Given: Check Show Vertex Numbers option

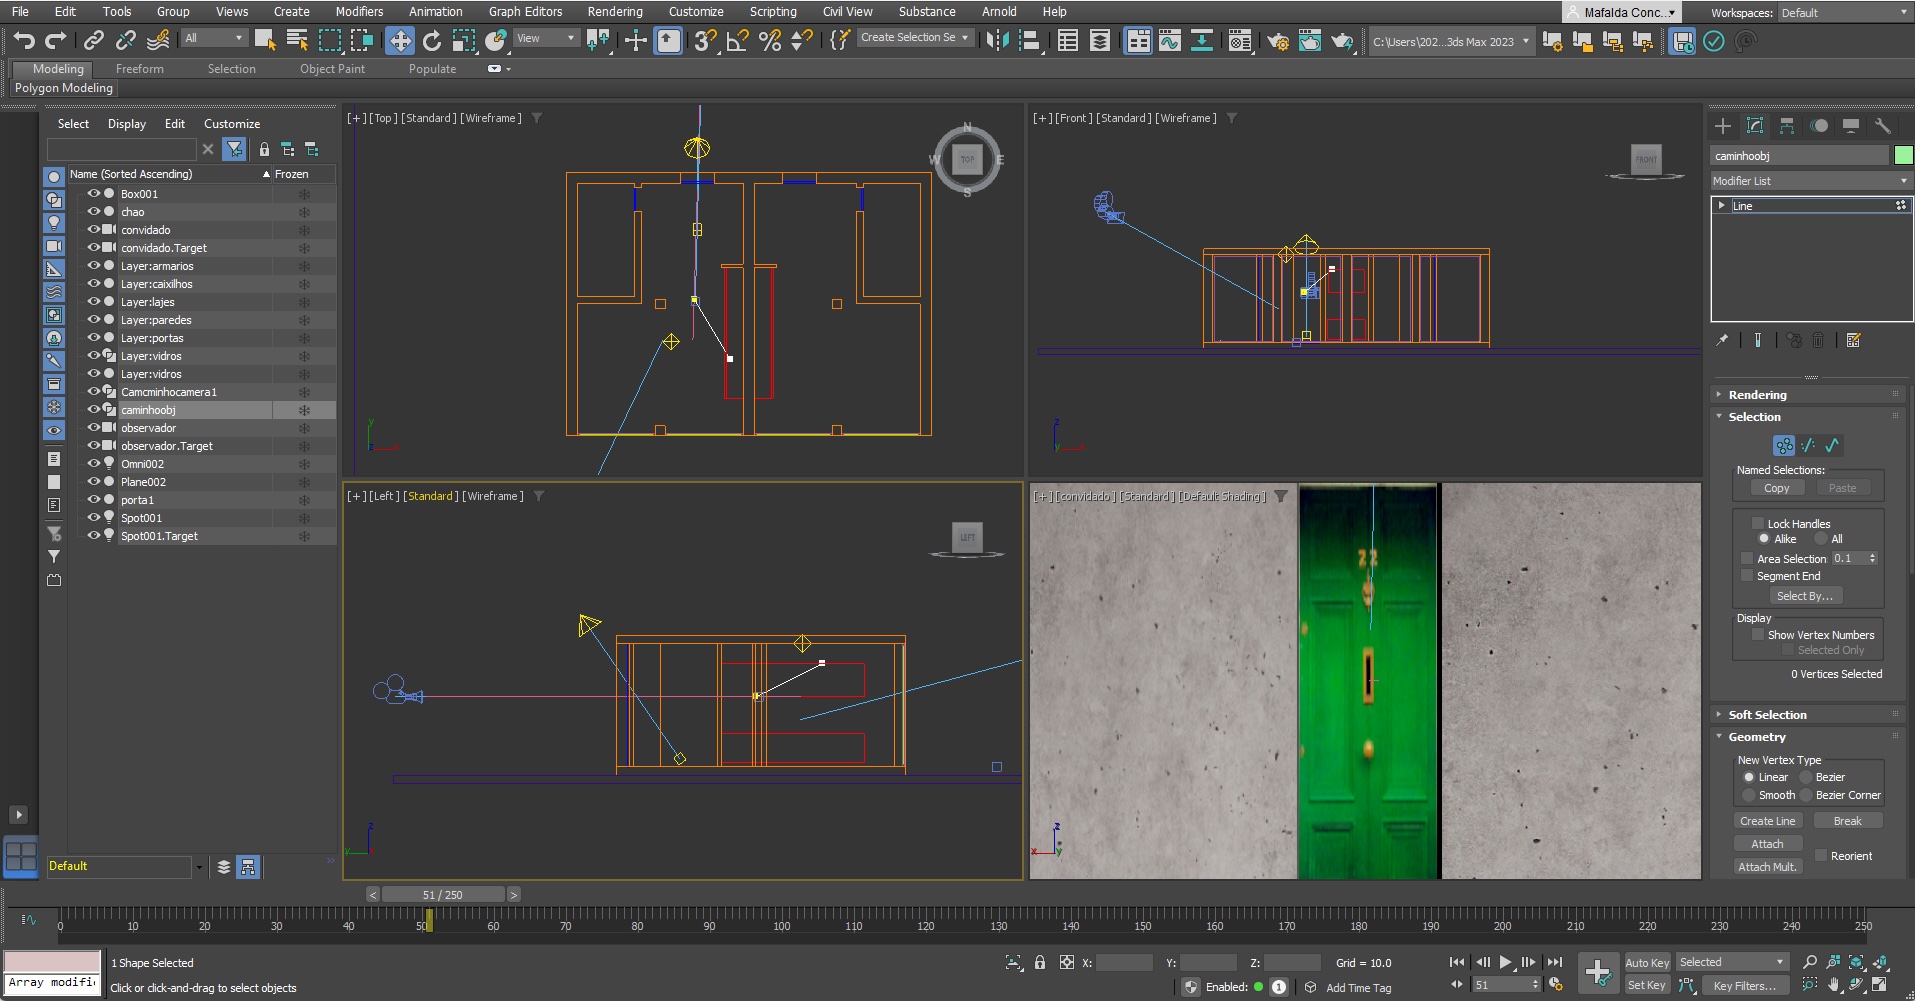Looking at the screenshot, I should point(1757,635).
